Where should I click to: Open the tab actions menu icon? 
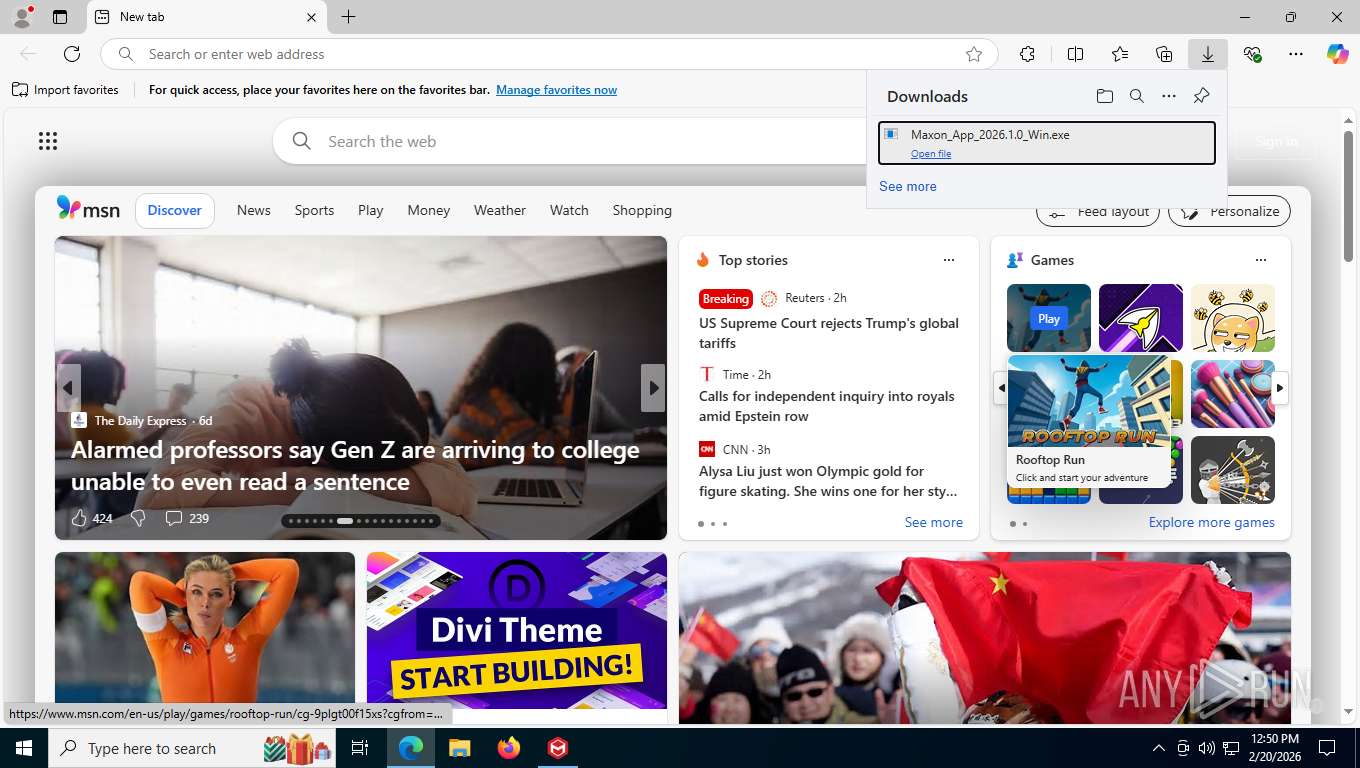[60, 17]
